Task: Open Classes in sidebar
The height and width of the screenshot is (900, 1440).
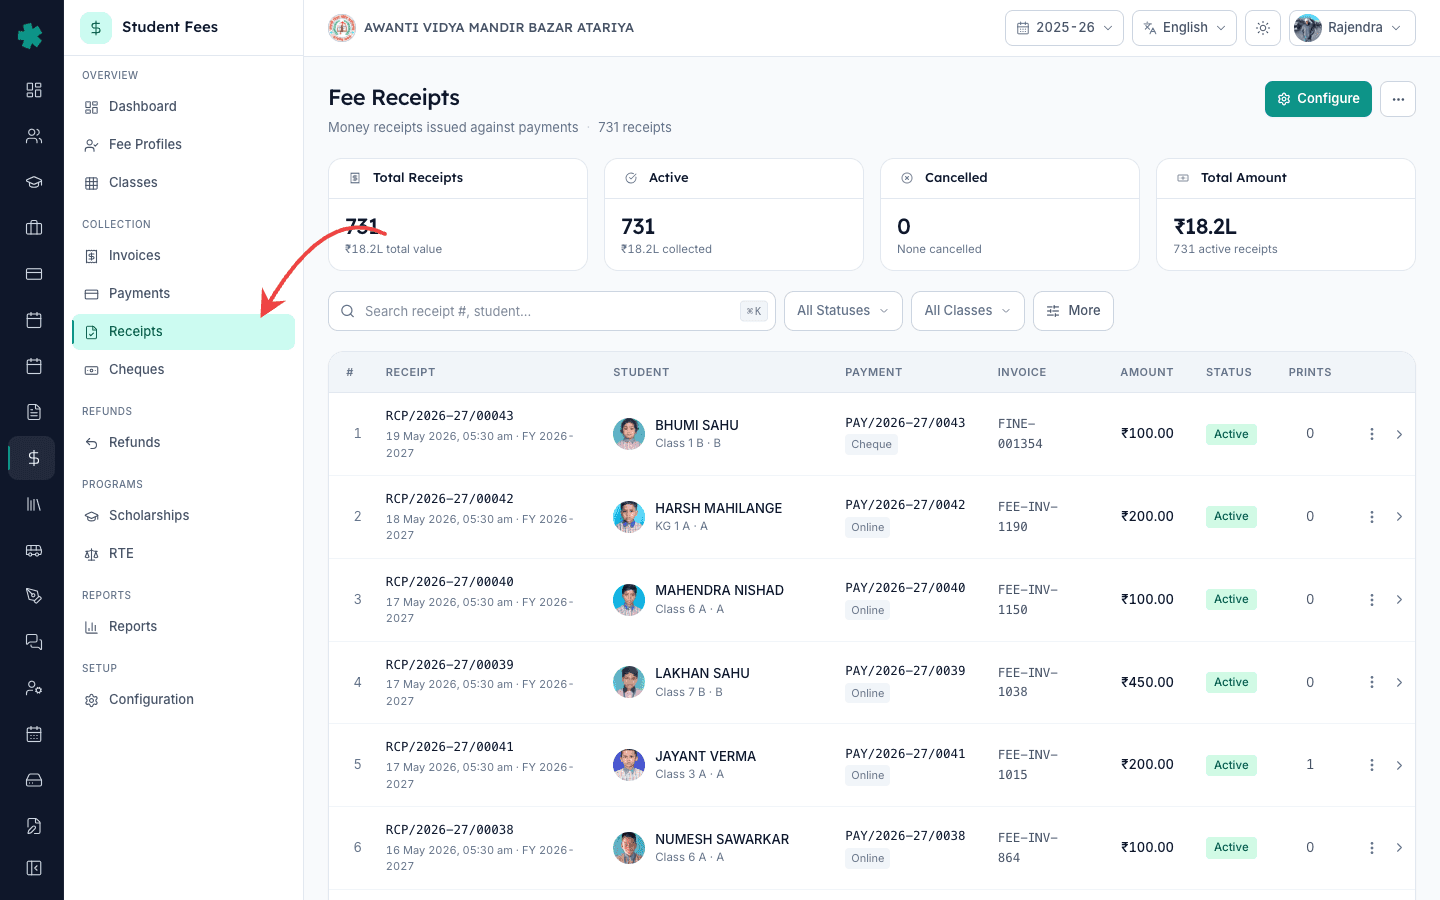Action: (183, 183)
